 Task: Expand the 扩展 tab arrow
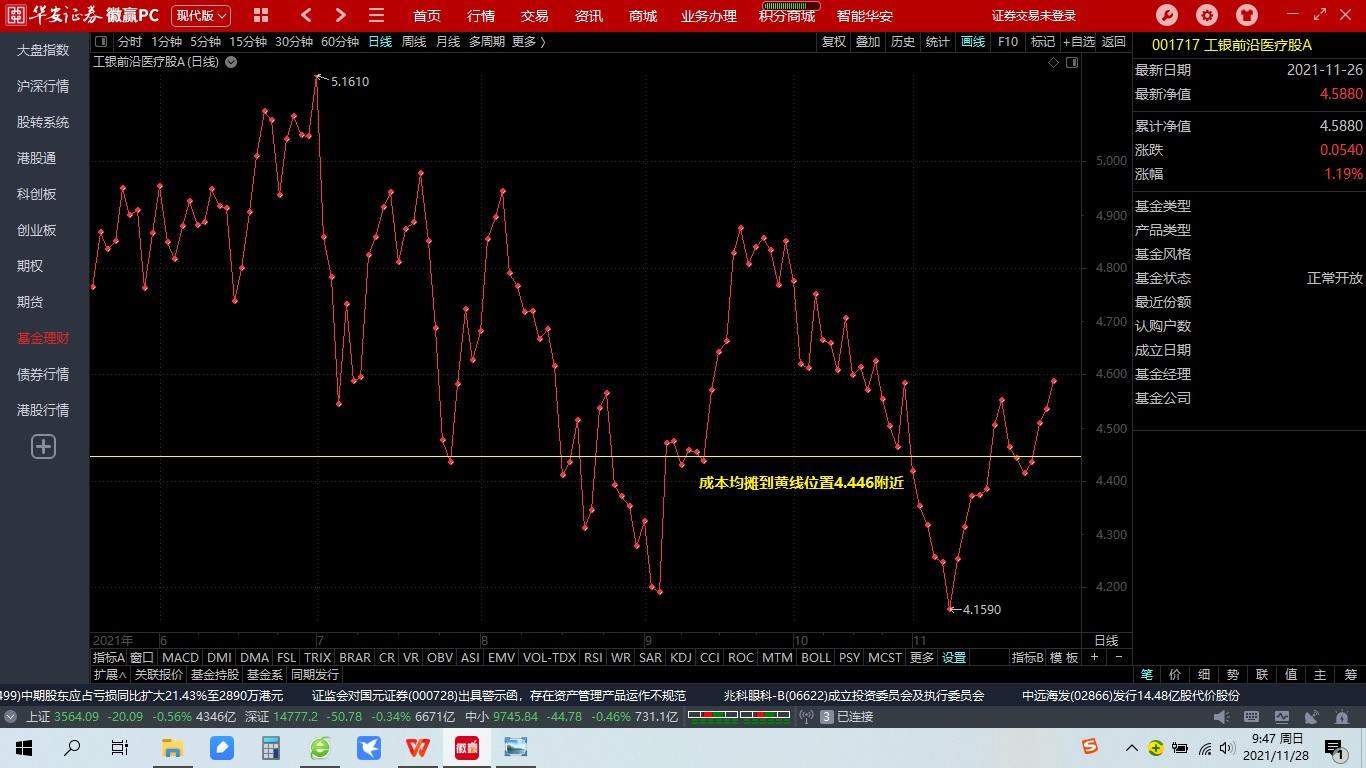click(111, 675)
